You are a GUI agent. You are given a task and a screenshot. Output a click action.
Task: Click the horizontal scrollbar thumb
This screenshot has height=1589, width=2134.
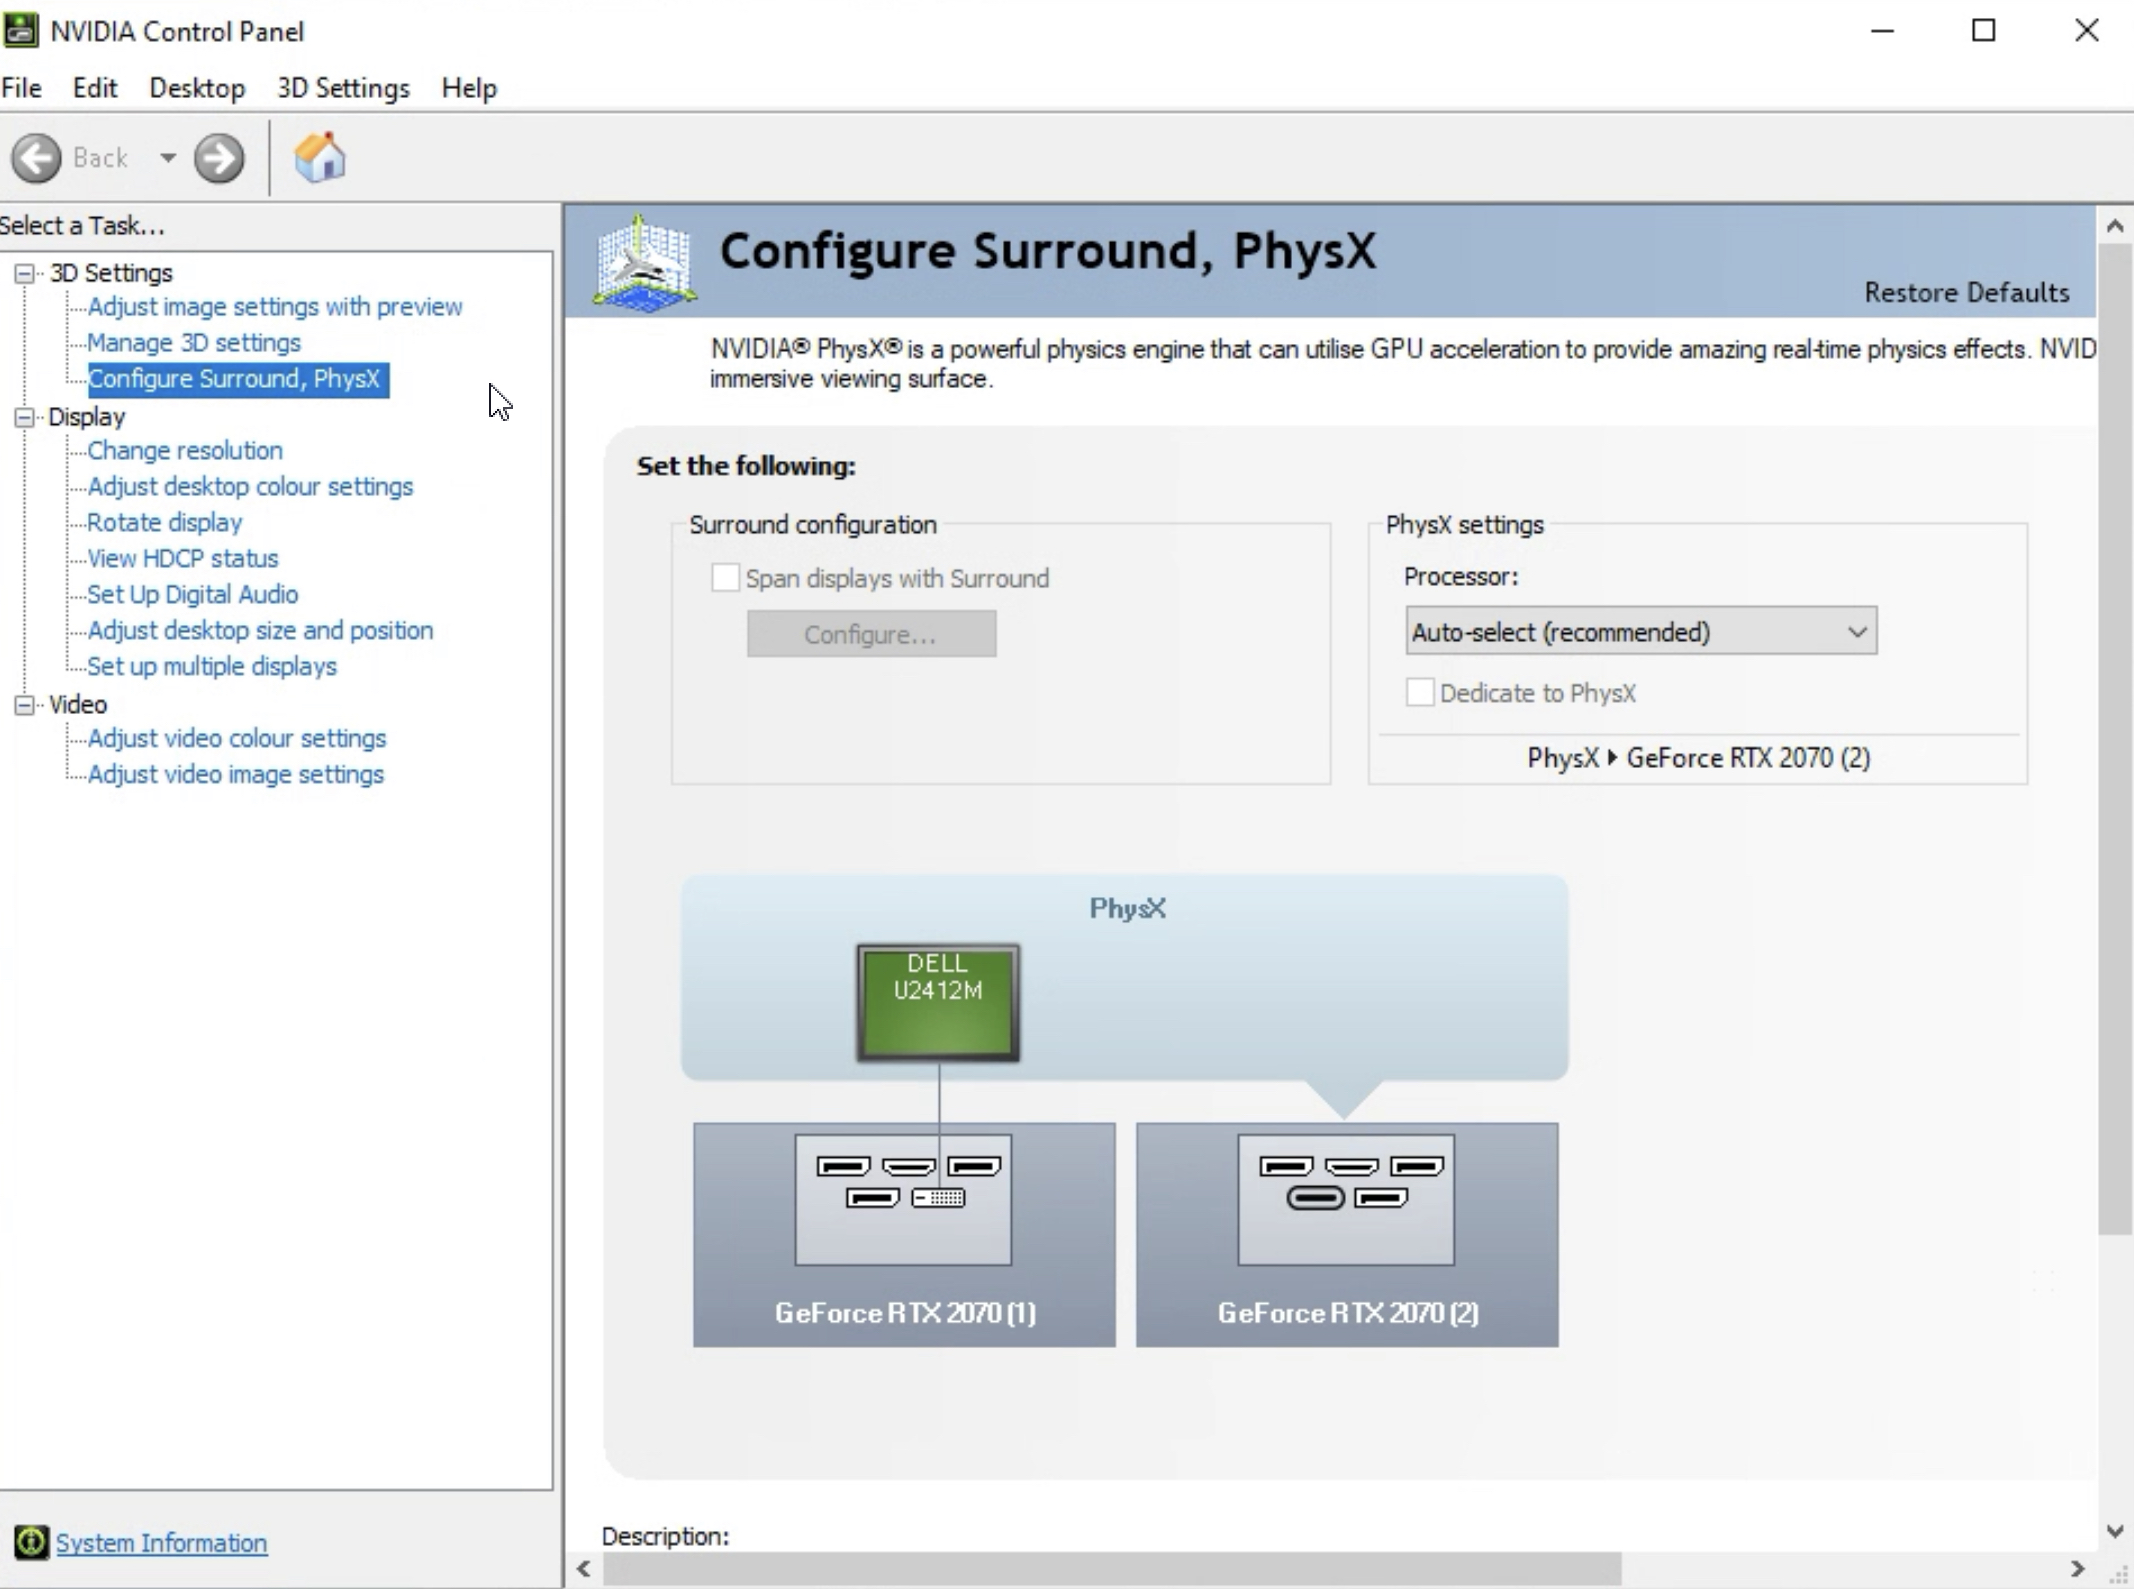point(1110,1568)
